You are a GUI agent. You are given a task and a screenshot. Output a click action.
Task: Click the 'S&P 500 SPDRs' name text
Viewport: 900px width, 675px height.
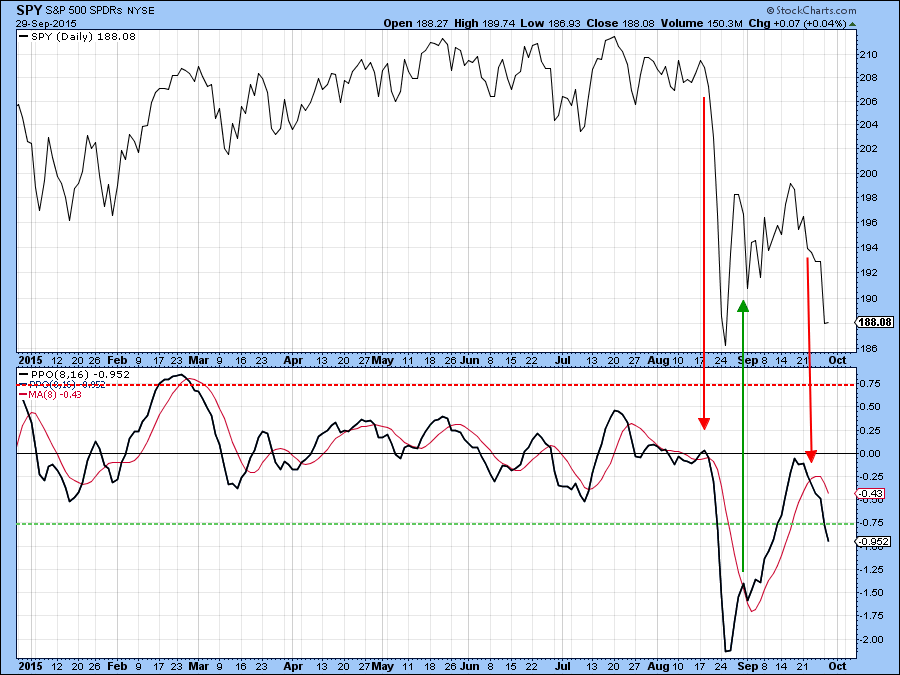[x=84, y=10]
